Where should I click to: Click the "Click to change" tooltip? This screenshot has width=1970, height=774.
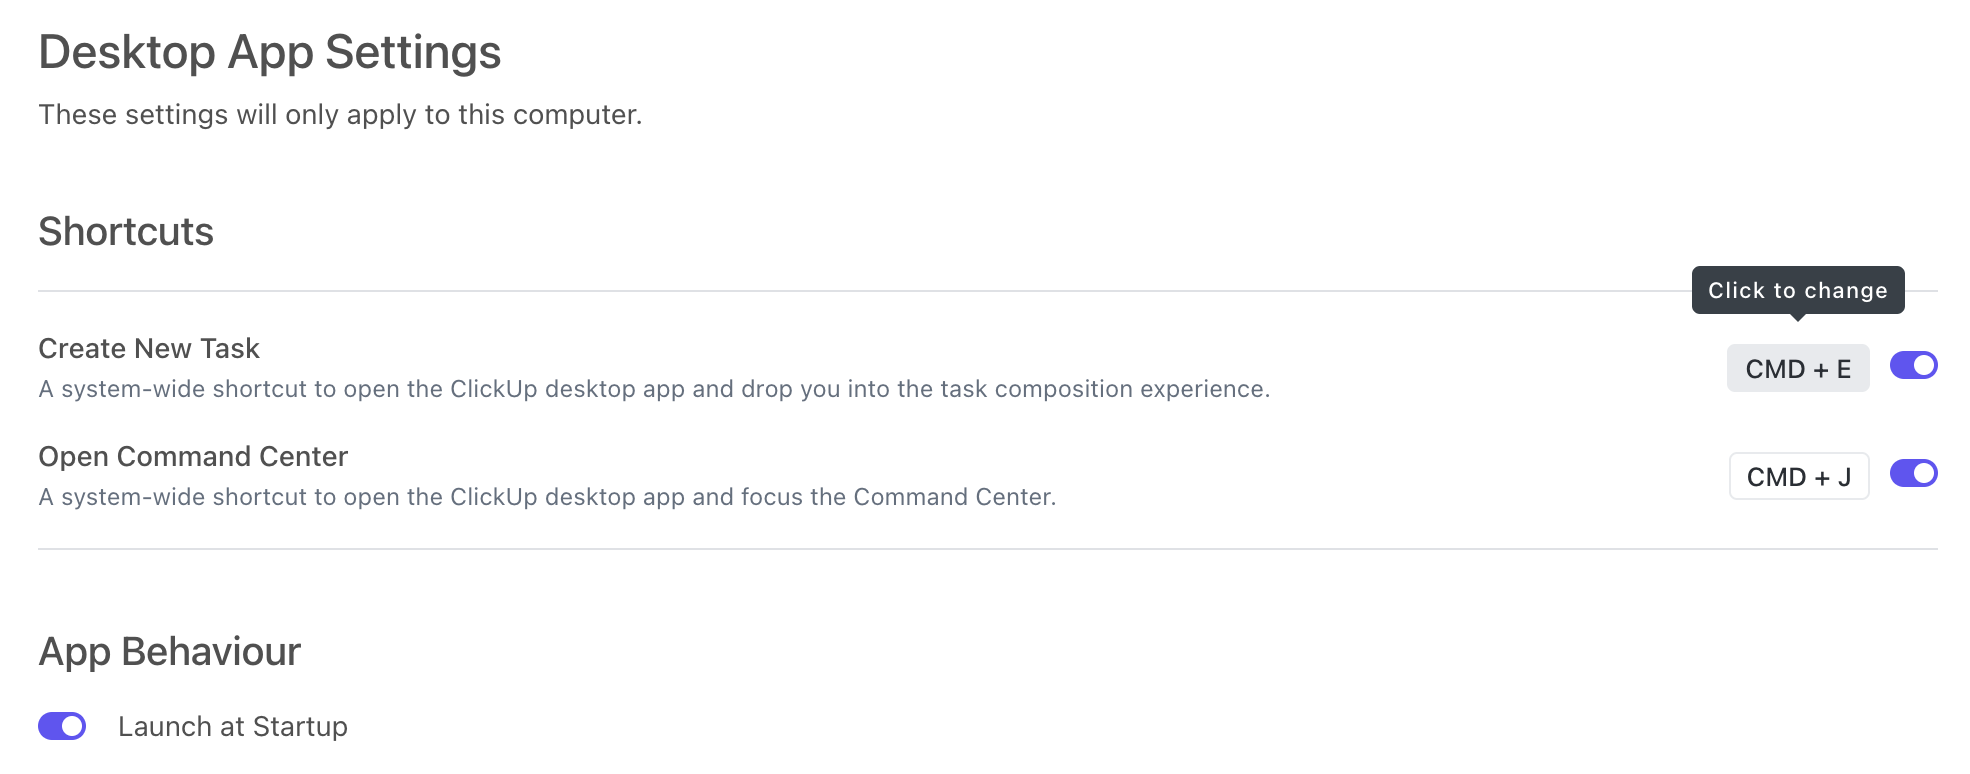[1797, 290]
